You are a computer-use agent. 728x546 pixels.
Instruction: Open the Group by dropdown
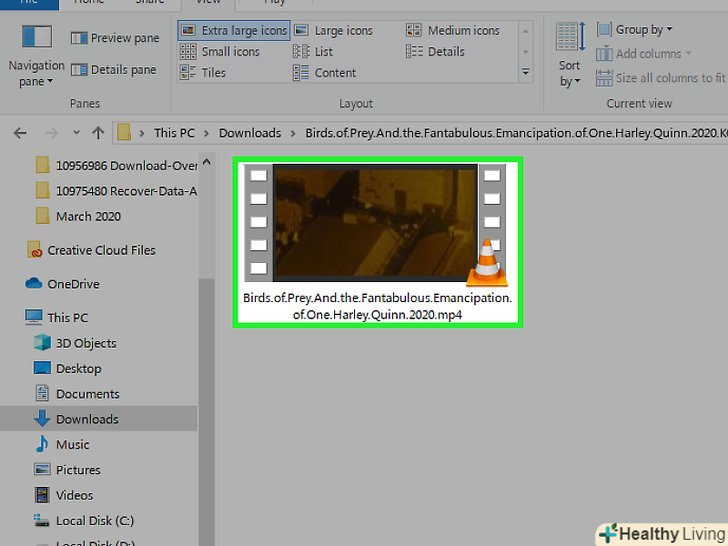click(634, 30)
